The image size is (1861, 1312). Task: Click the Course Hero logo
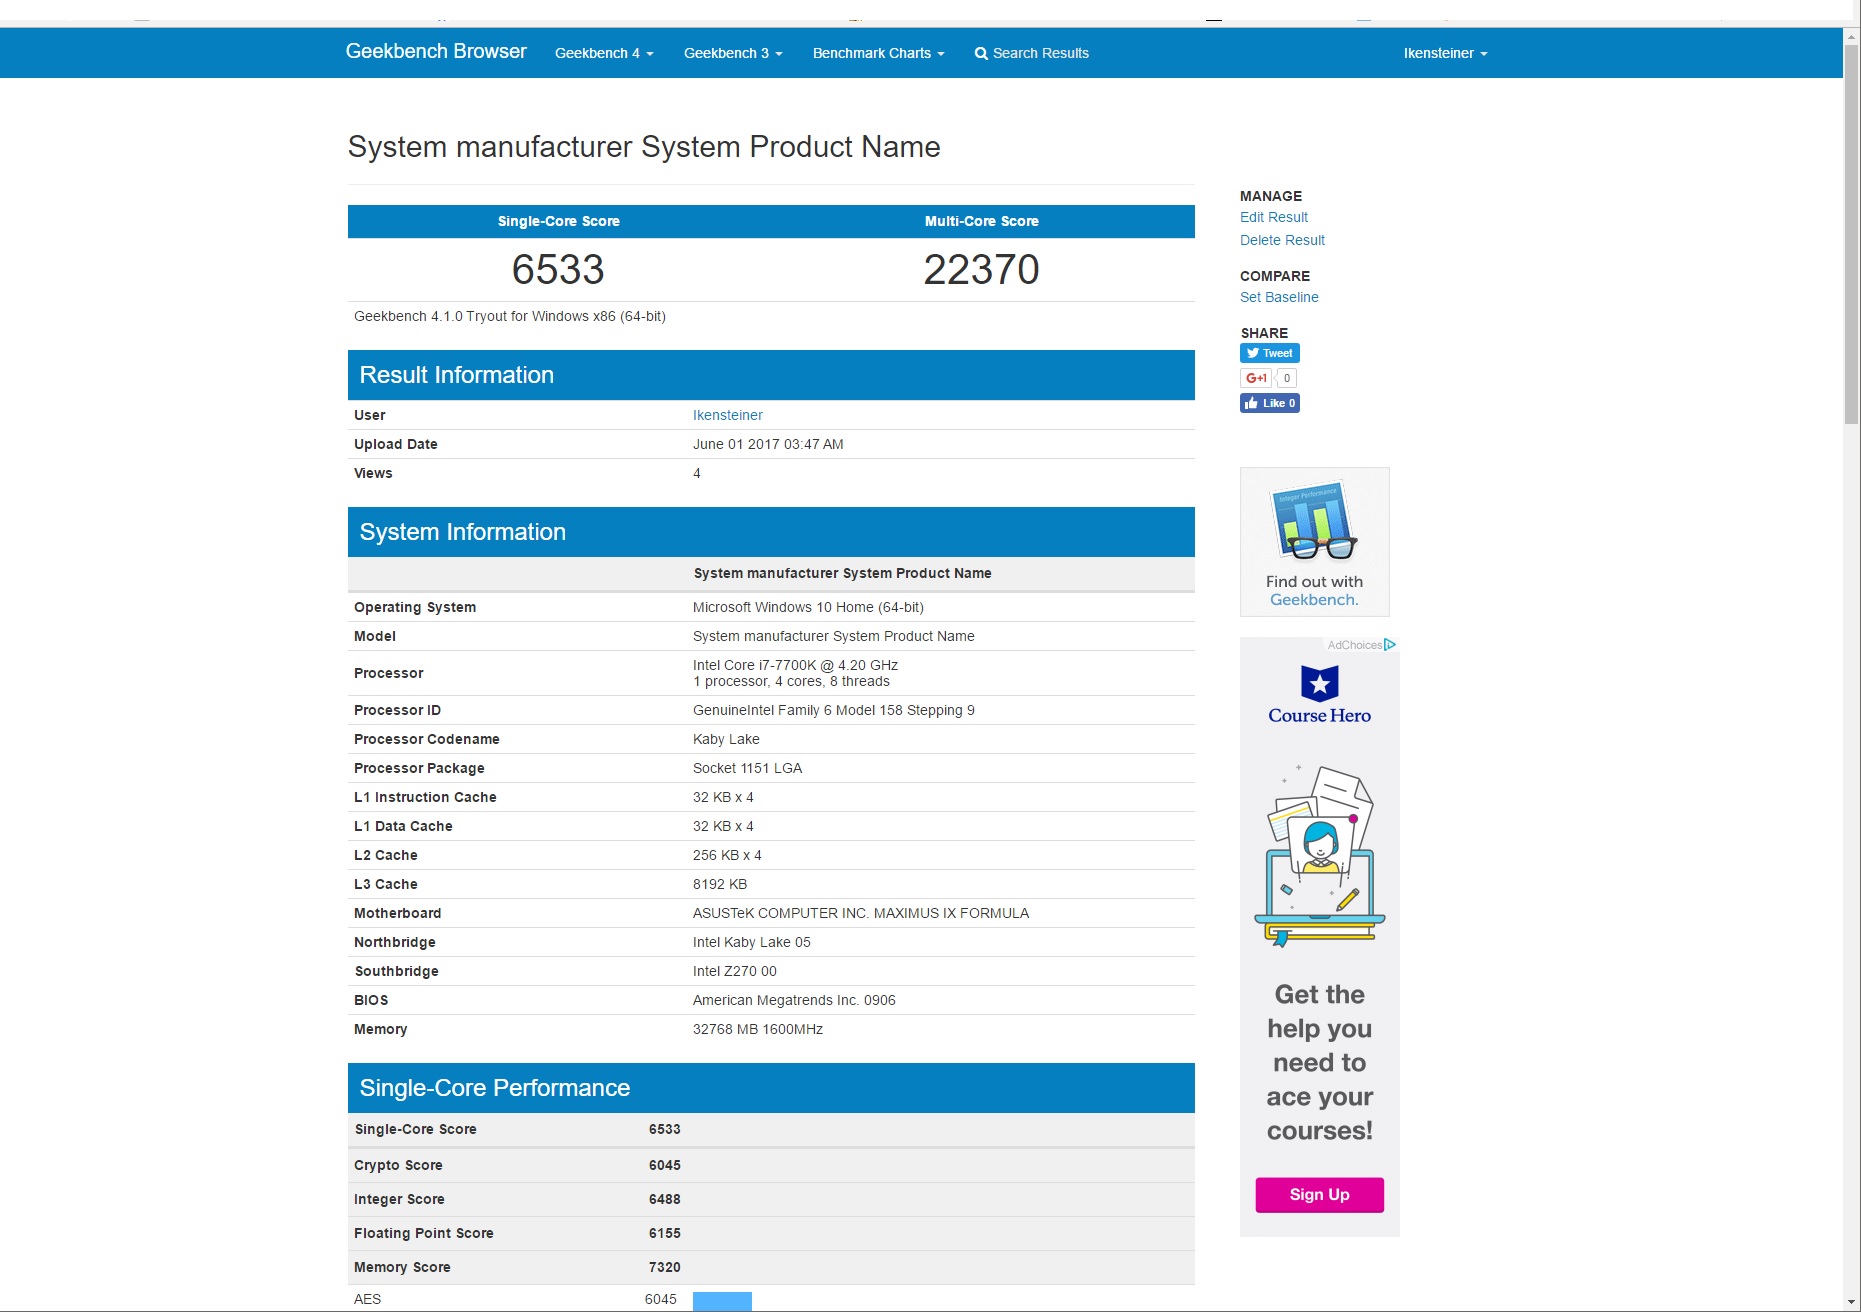pyautogui.click(x=1319, y=695)
